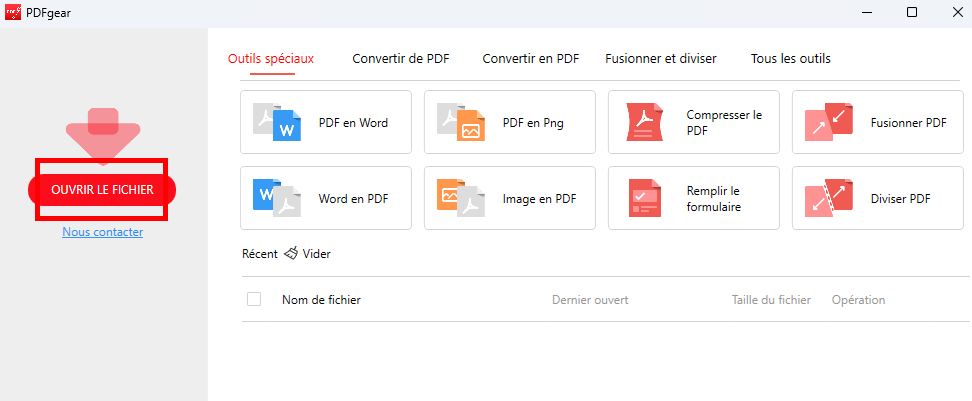Maximize the PDFgear window
Viewport: 972px width, 401px height.
click(912, 12)
